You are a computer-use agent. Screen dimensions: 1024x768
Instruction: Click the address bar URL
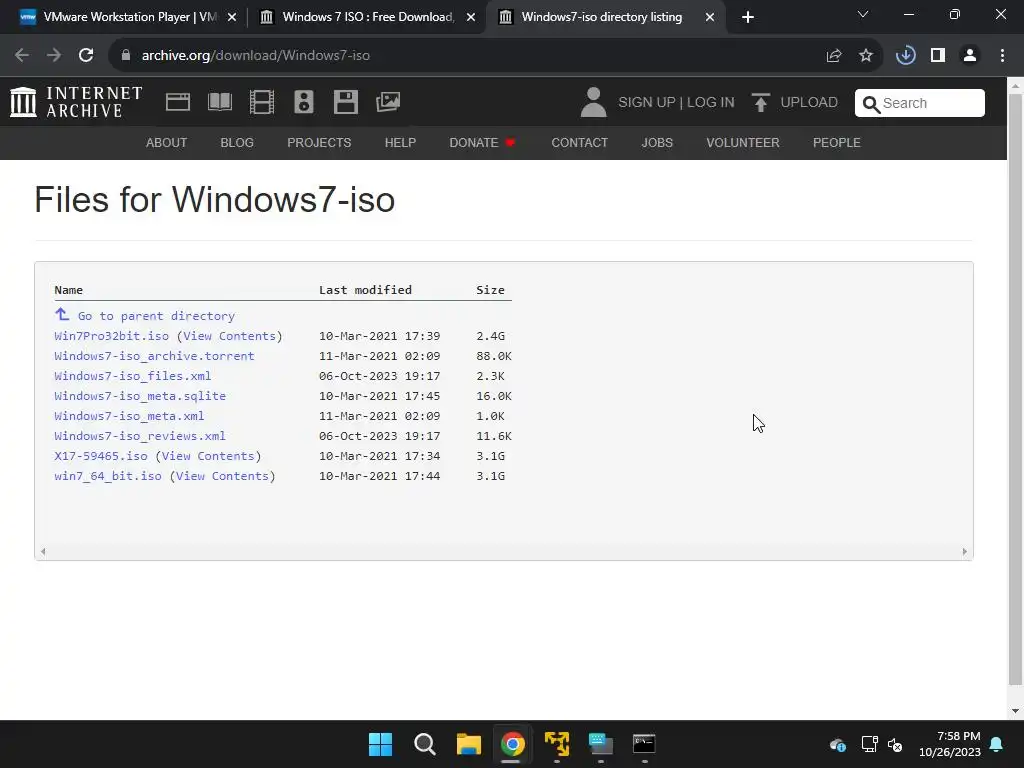tap(256, 56)
